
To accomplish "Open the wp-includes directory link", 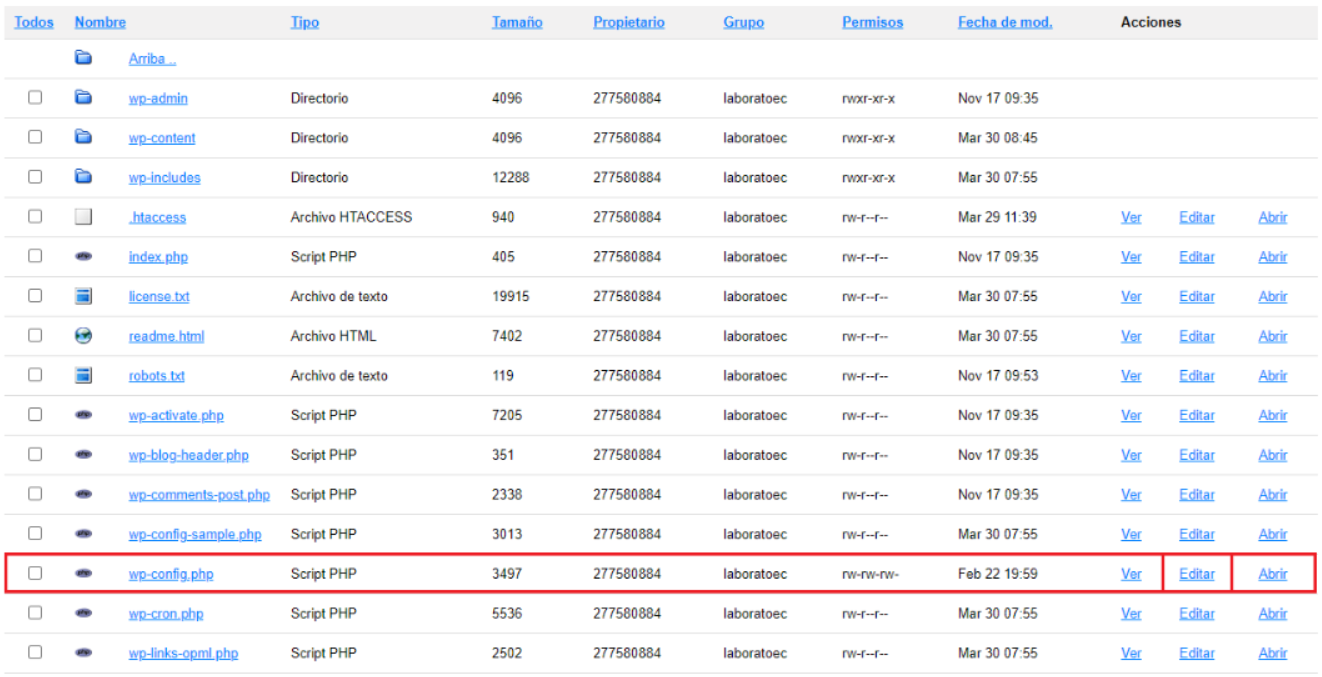I will pos(164,178).
